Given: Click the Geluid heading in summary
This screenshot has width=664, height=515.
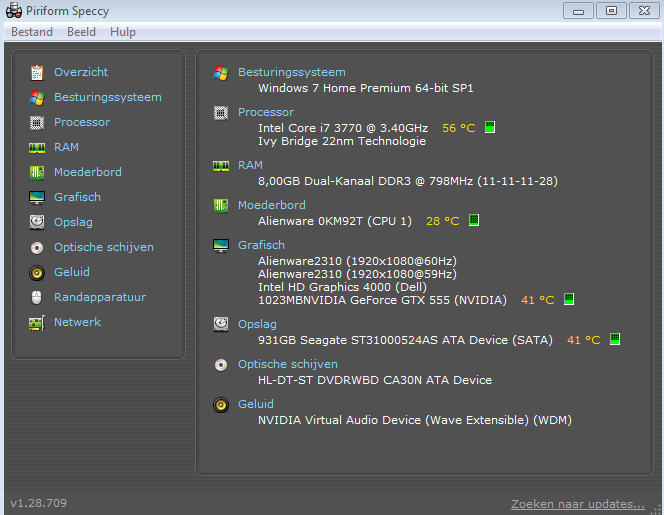Looking at the screenshot, I should 256,404.
